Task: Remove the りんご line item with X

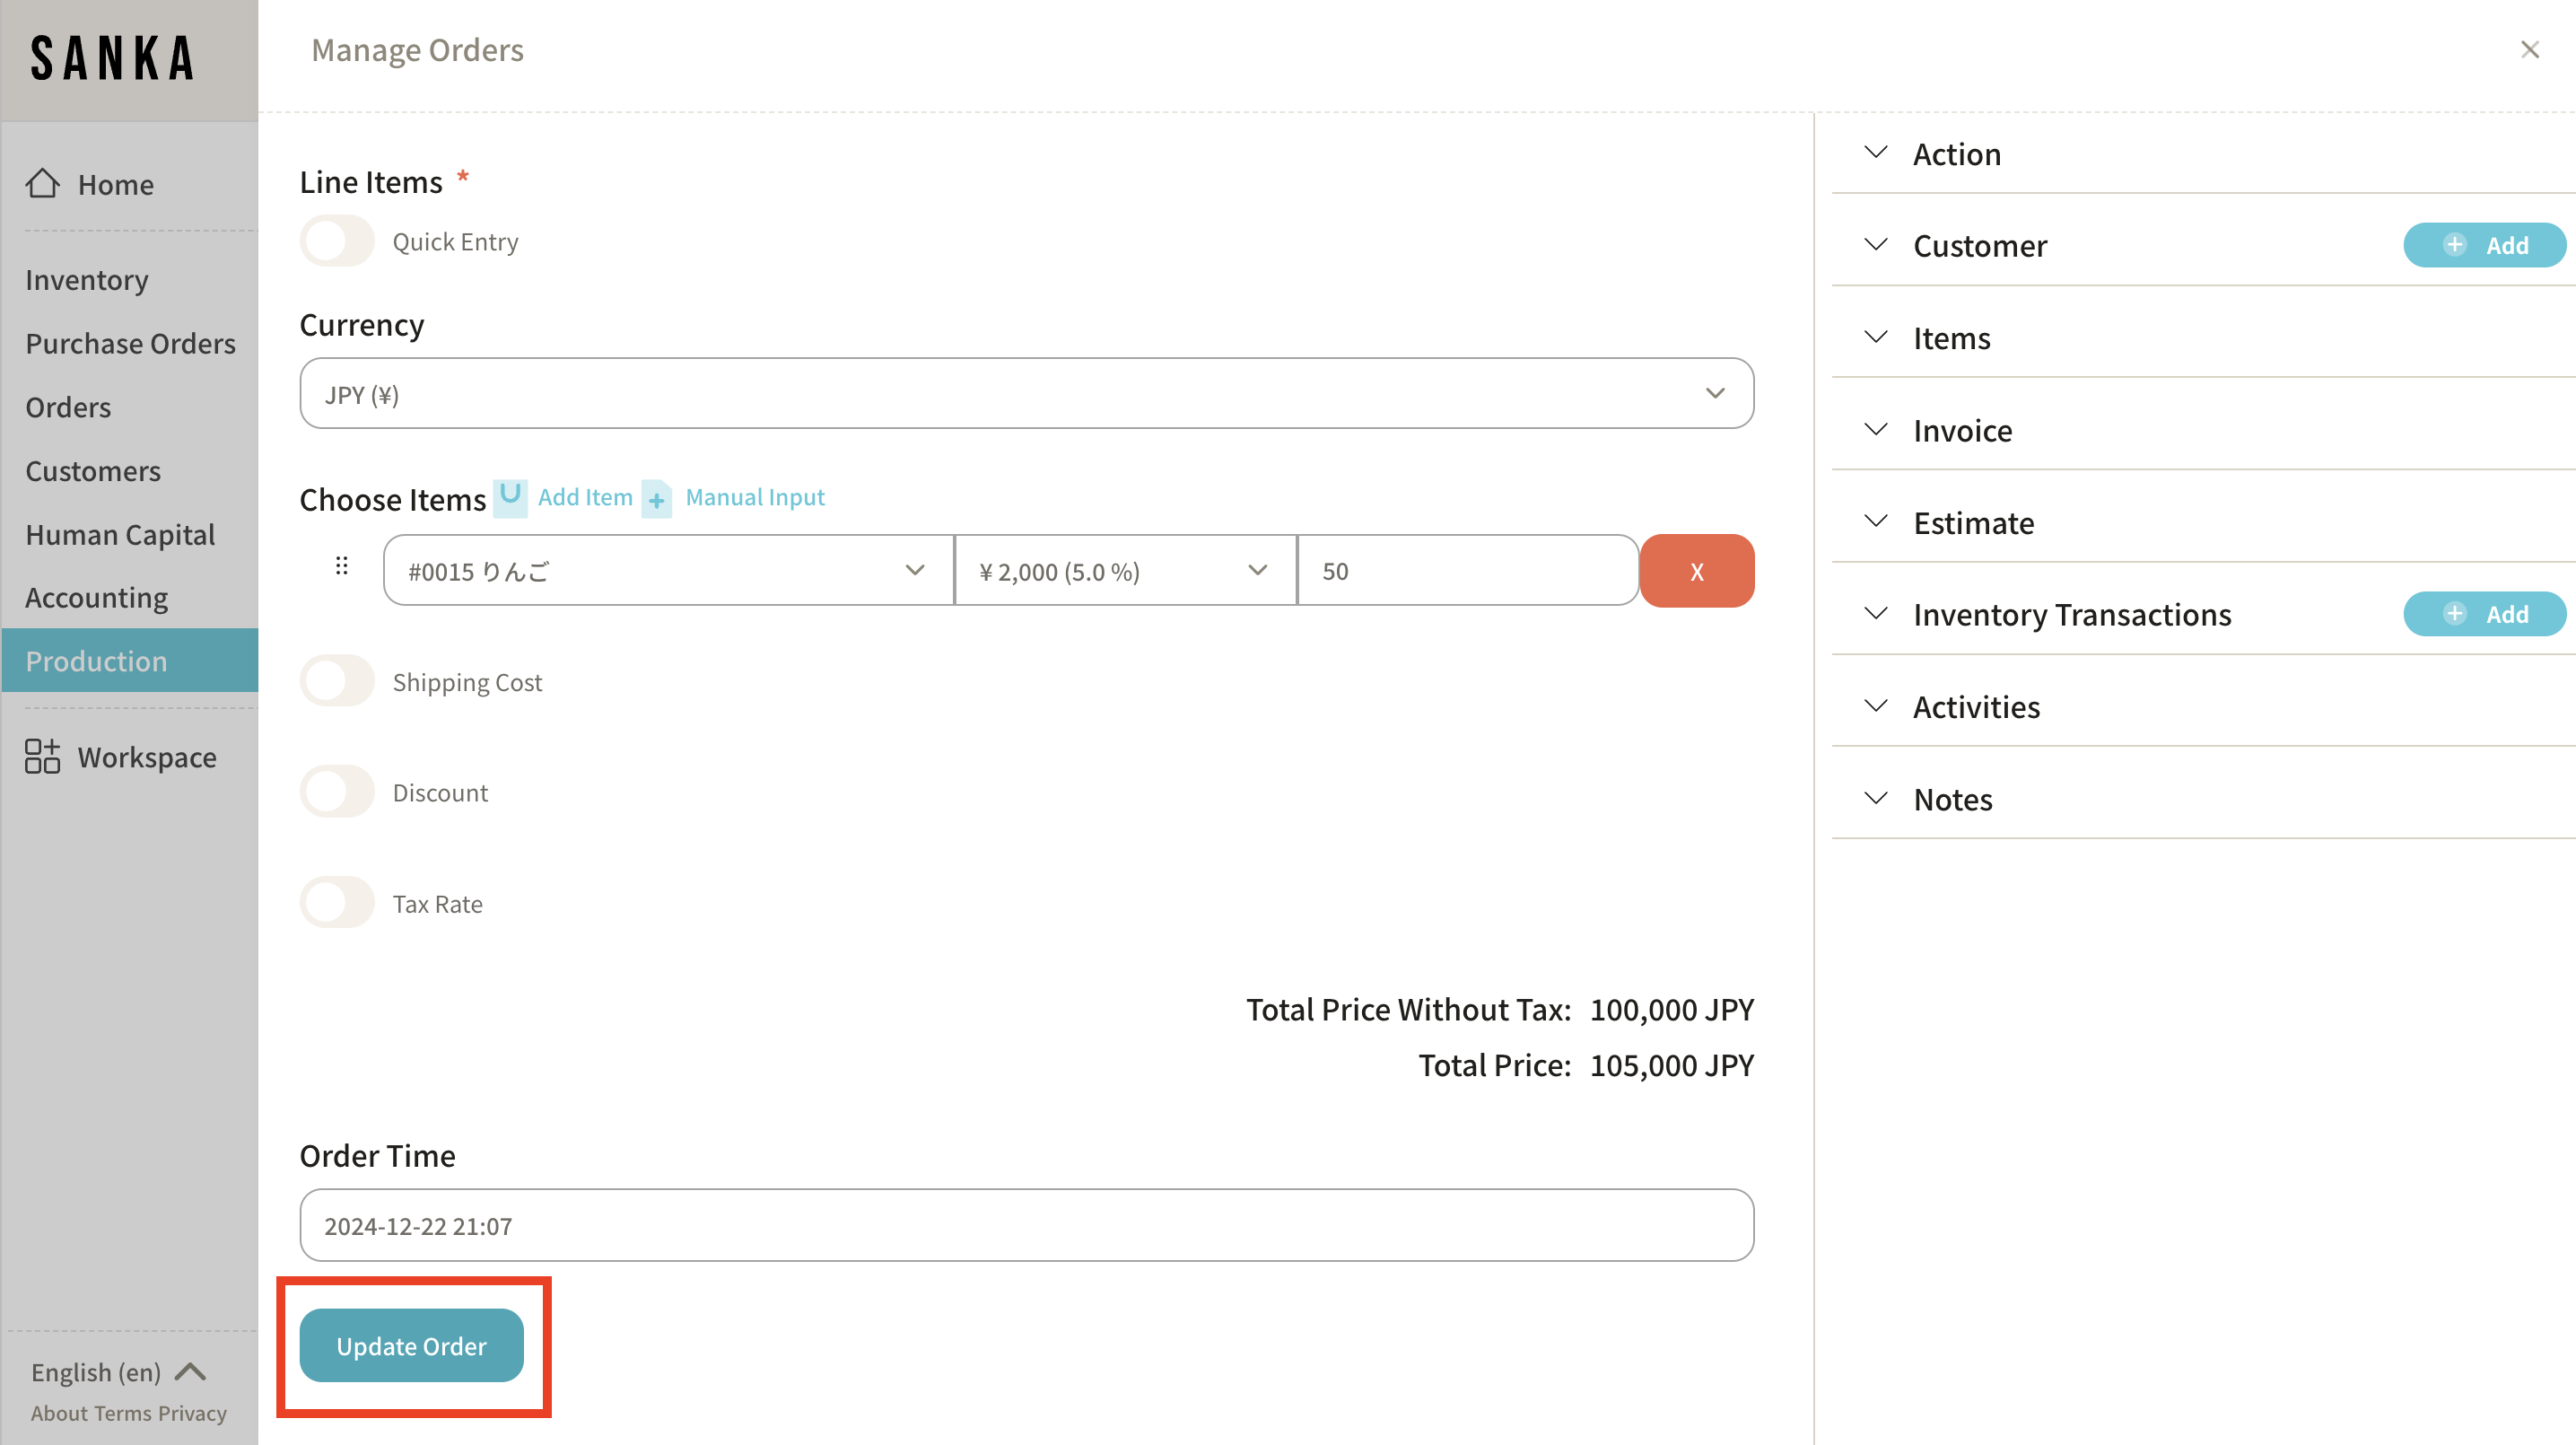Action: pyautogui.click(x=1696, y=571)
